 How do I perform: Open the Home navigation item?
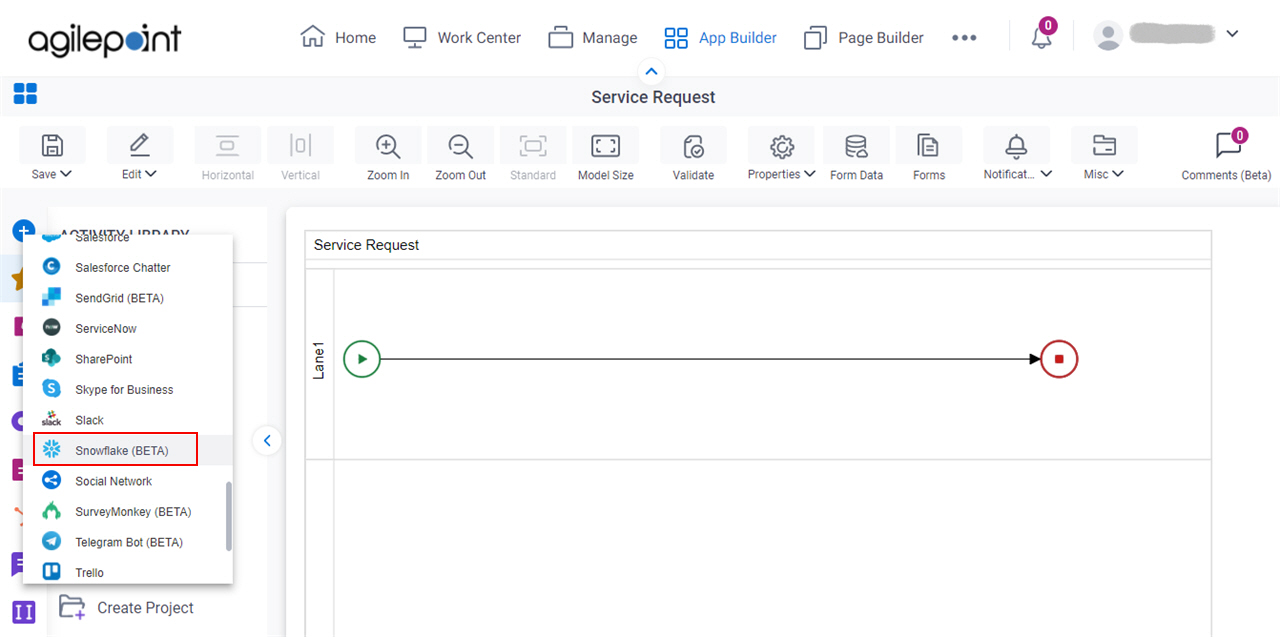[x=338, y=37]
